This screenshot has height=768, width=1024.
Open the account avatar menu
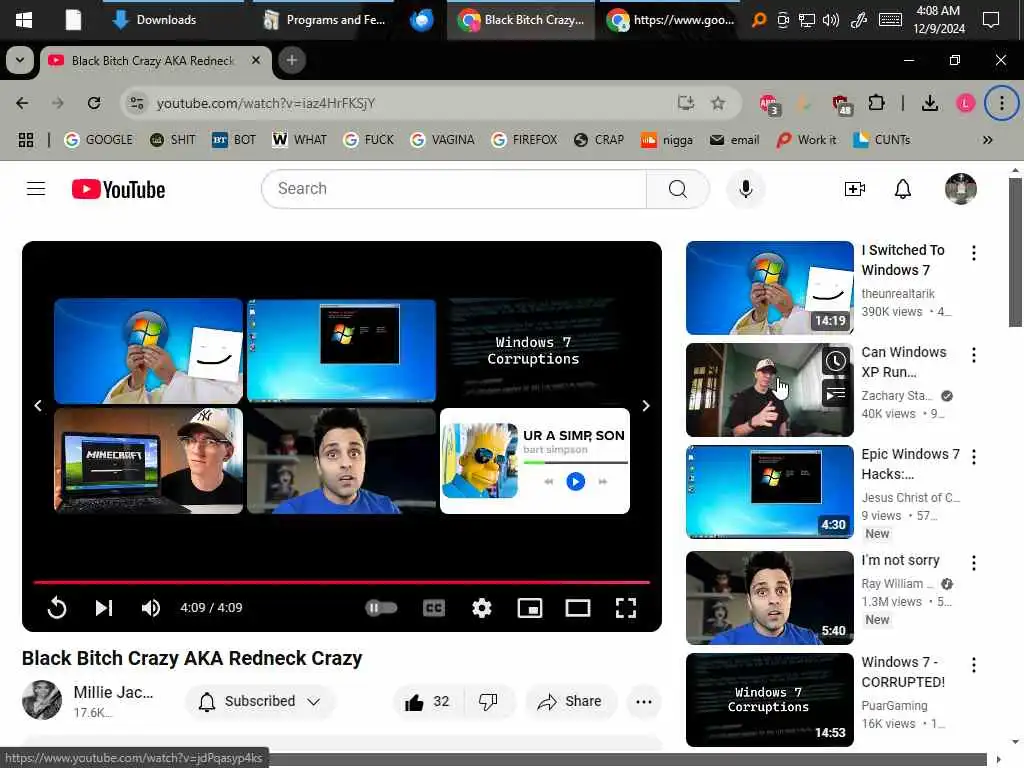(960, 189)
